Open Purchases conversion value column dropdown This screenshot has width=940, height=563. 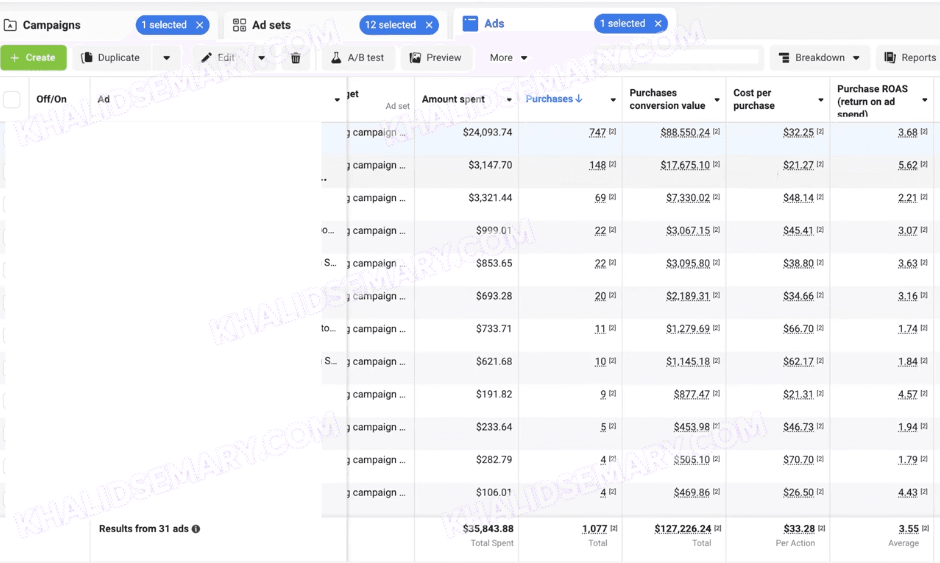tap(716, 100)
